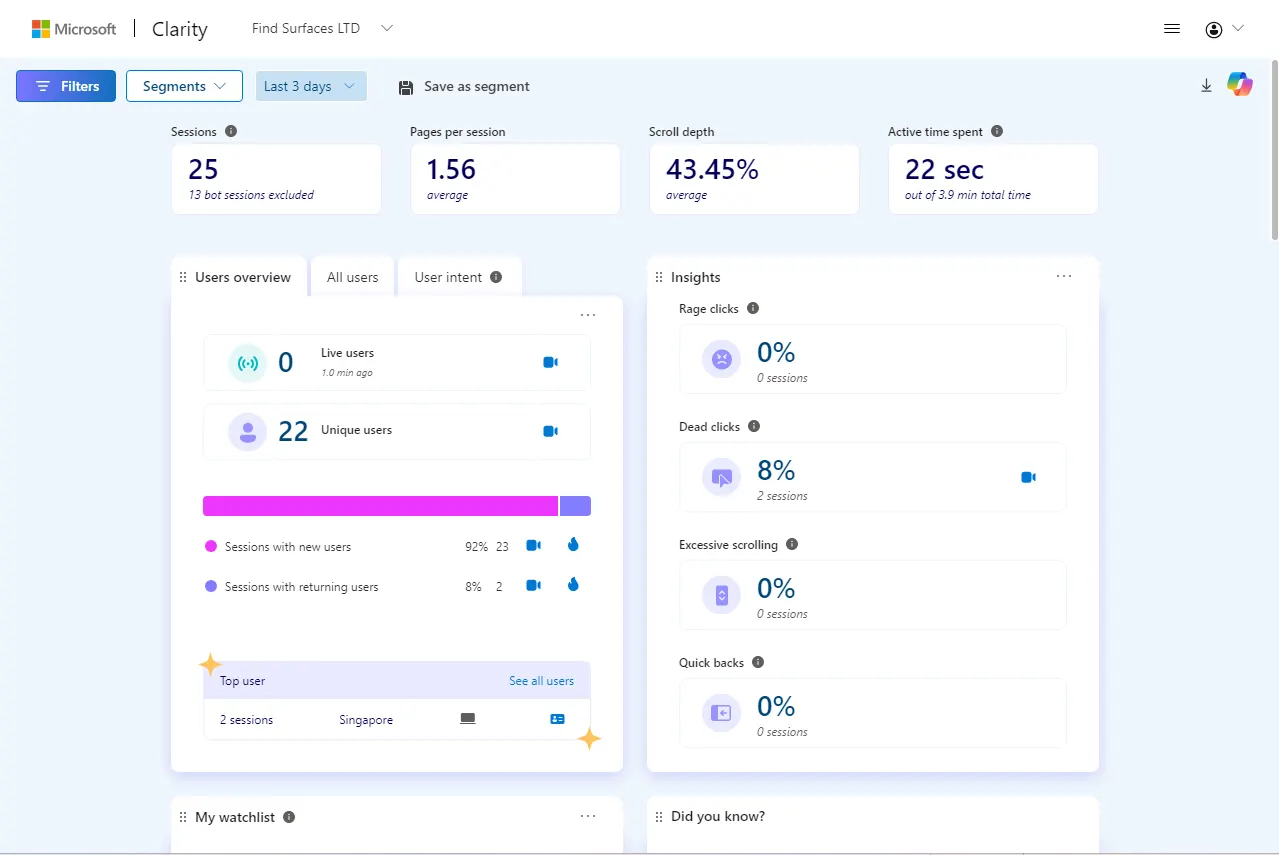
Task: Click the Sessions metric card showing 25
Action: point(276,179)
